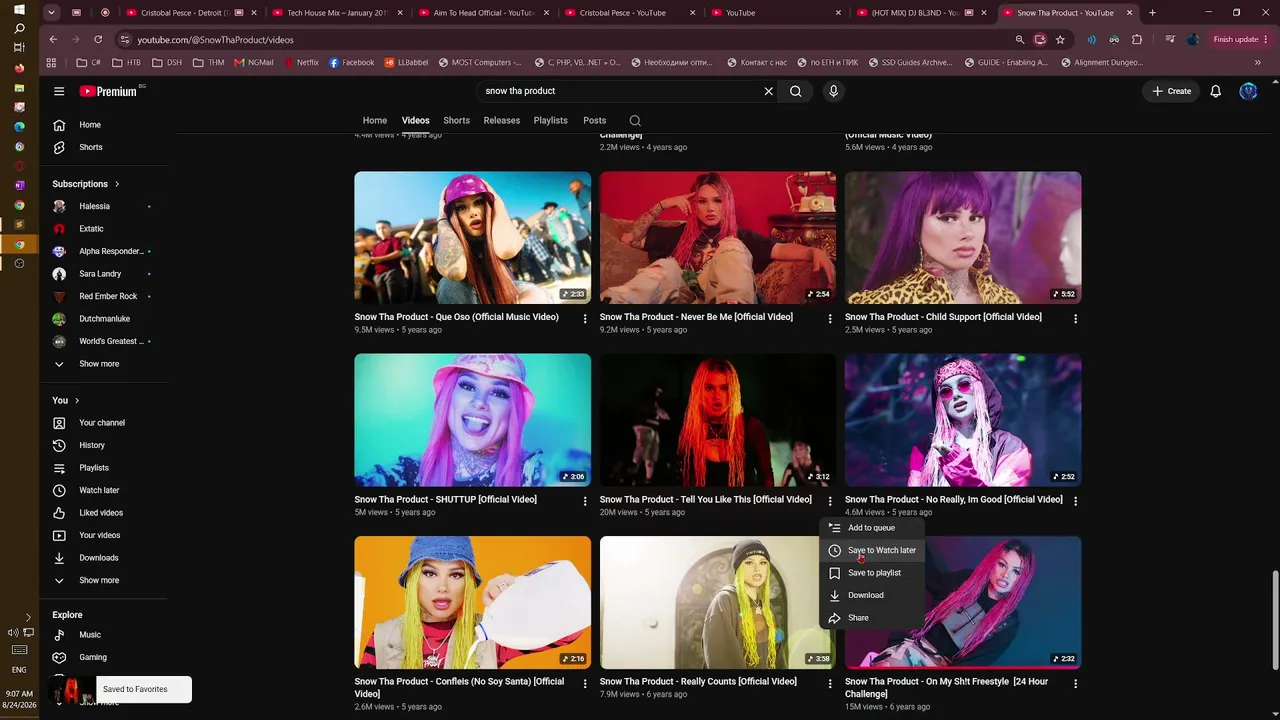Open the Tell You Like This video title
The image size is (1280, 720).
coord(706,499)
